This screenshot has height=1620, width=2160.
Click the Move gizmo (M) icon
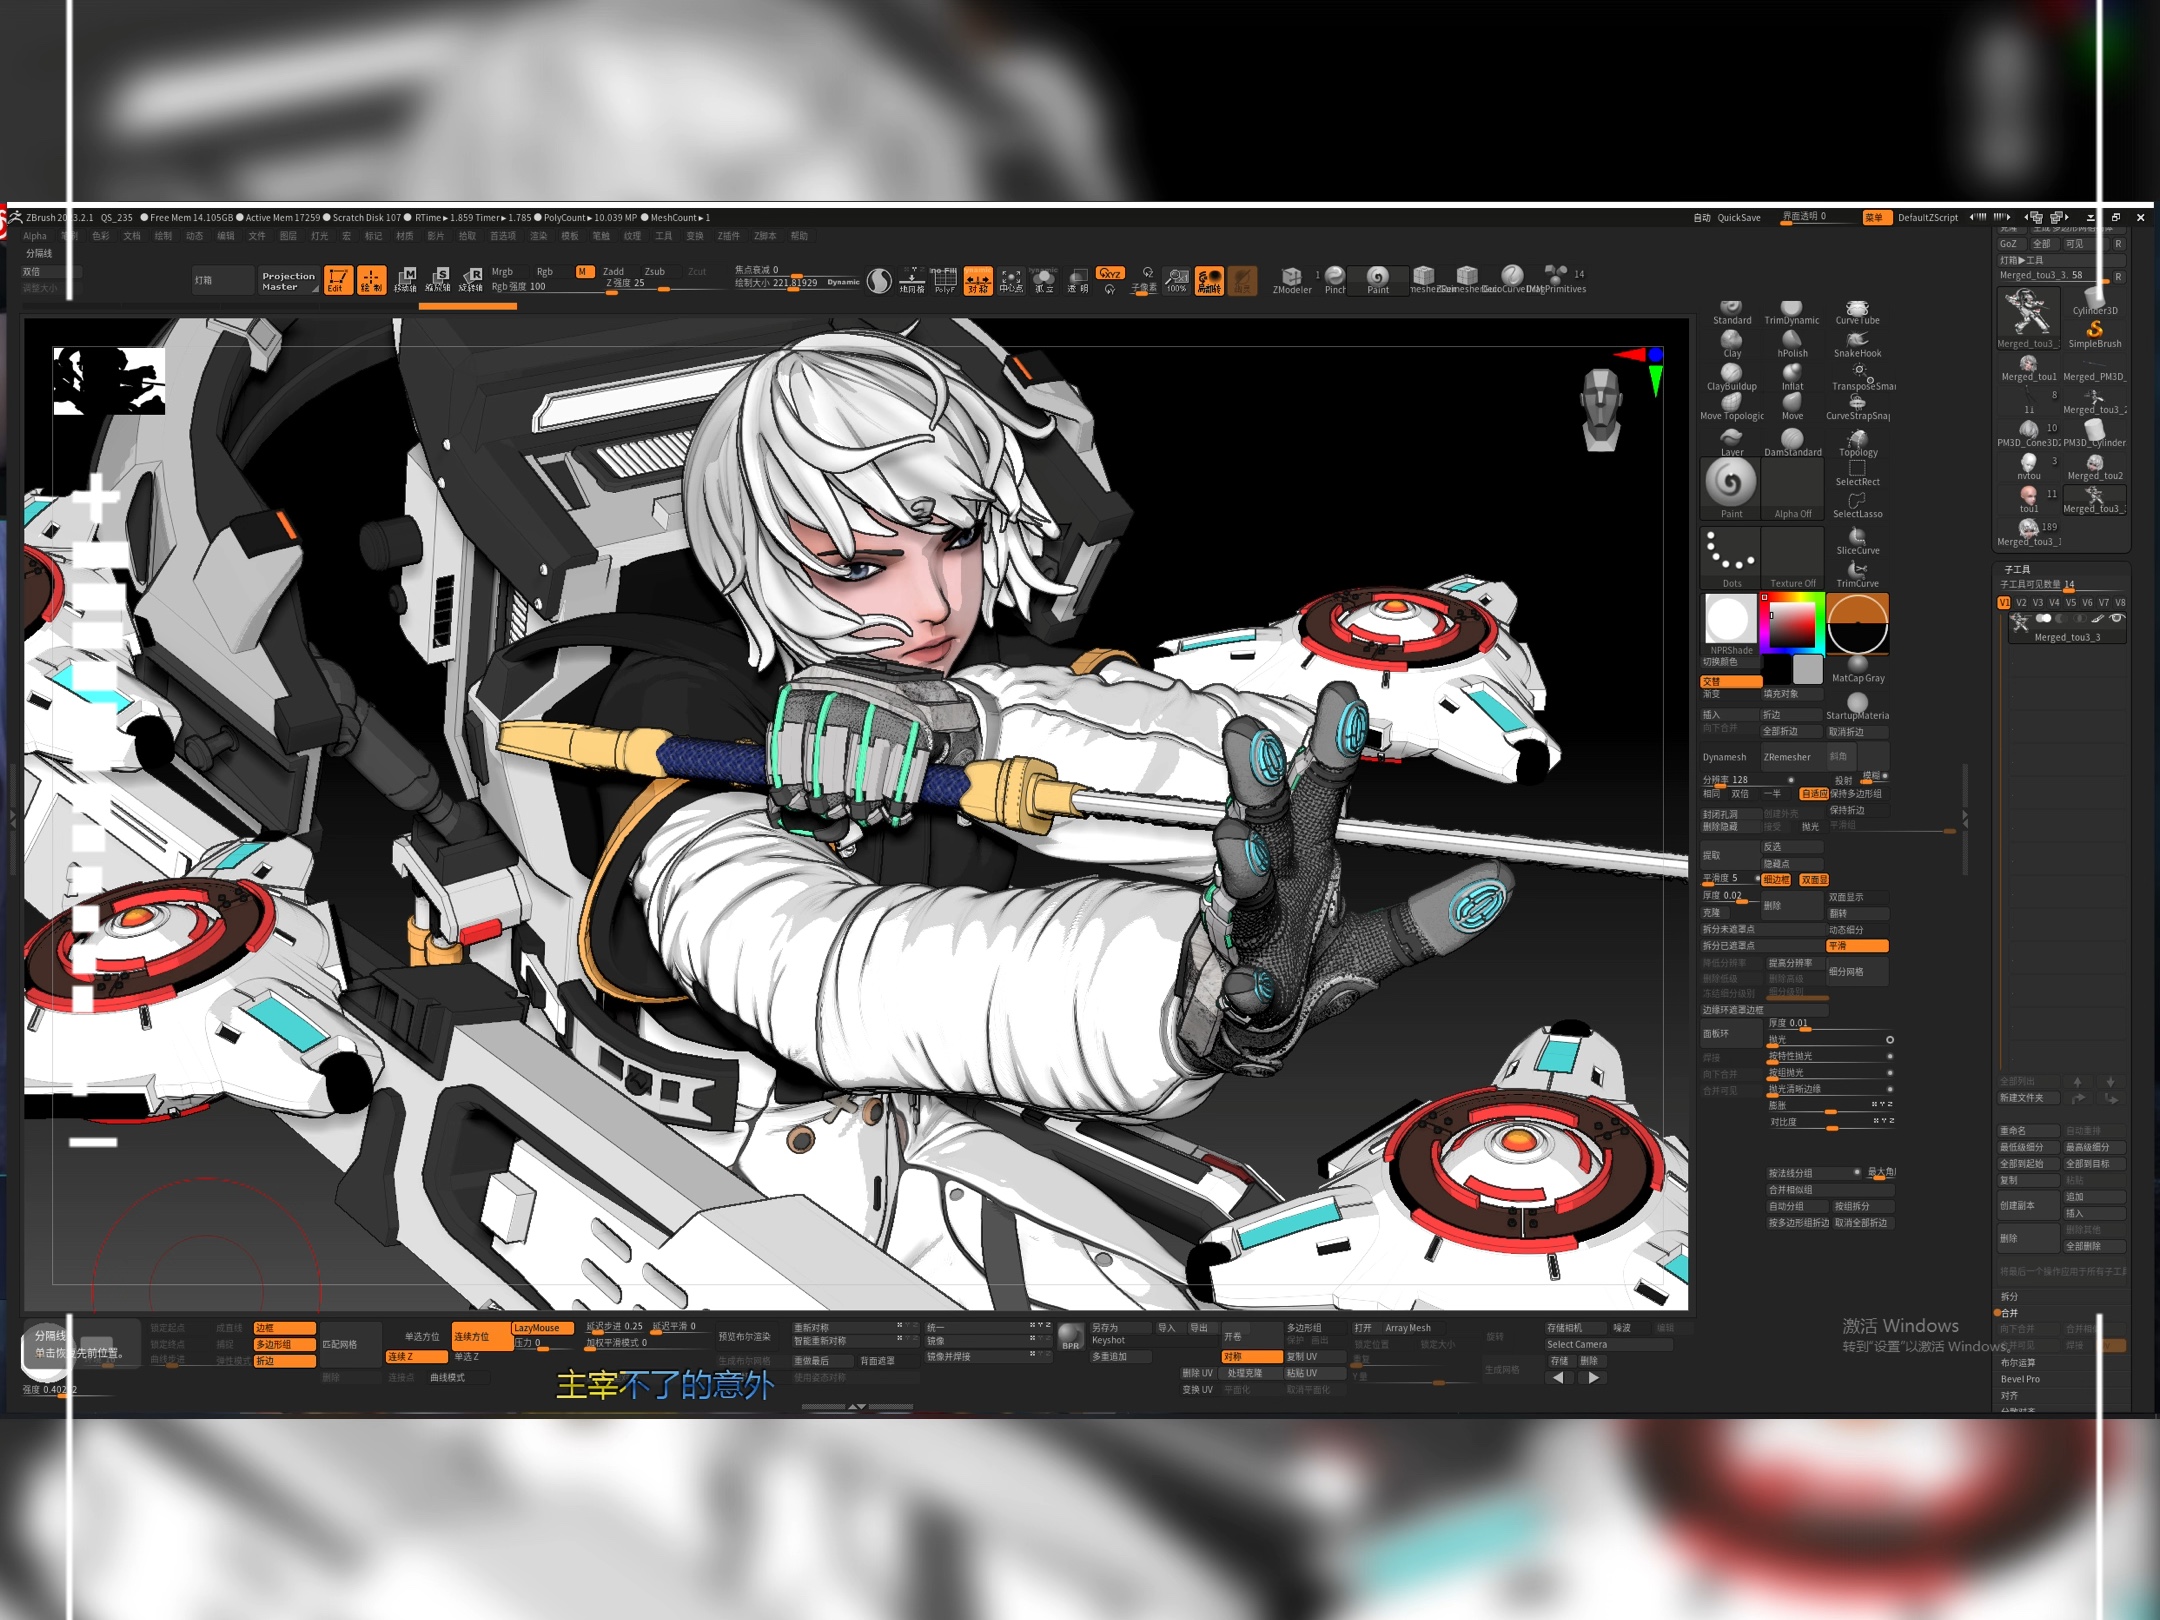click(x=405, y=280)
